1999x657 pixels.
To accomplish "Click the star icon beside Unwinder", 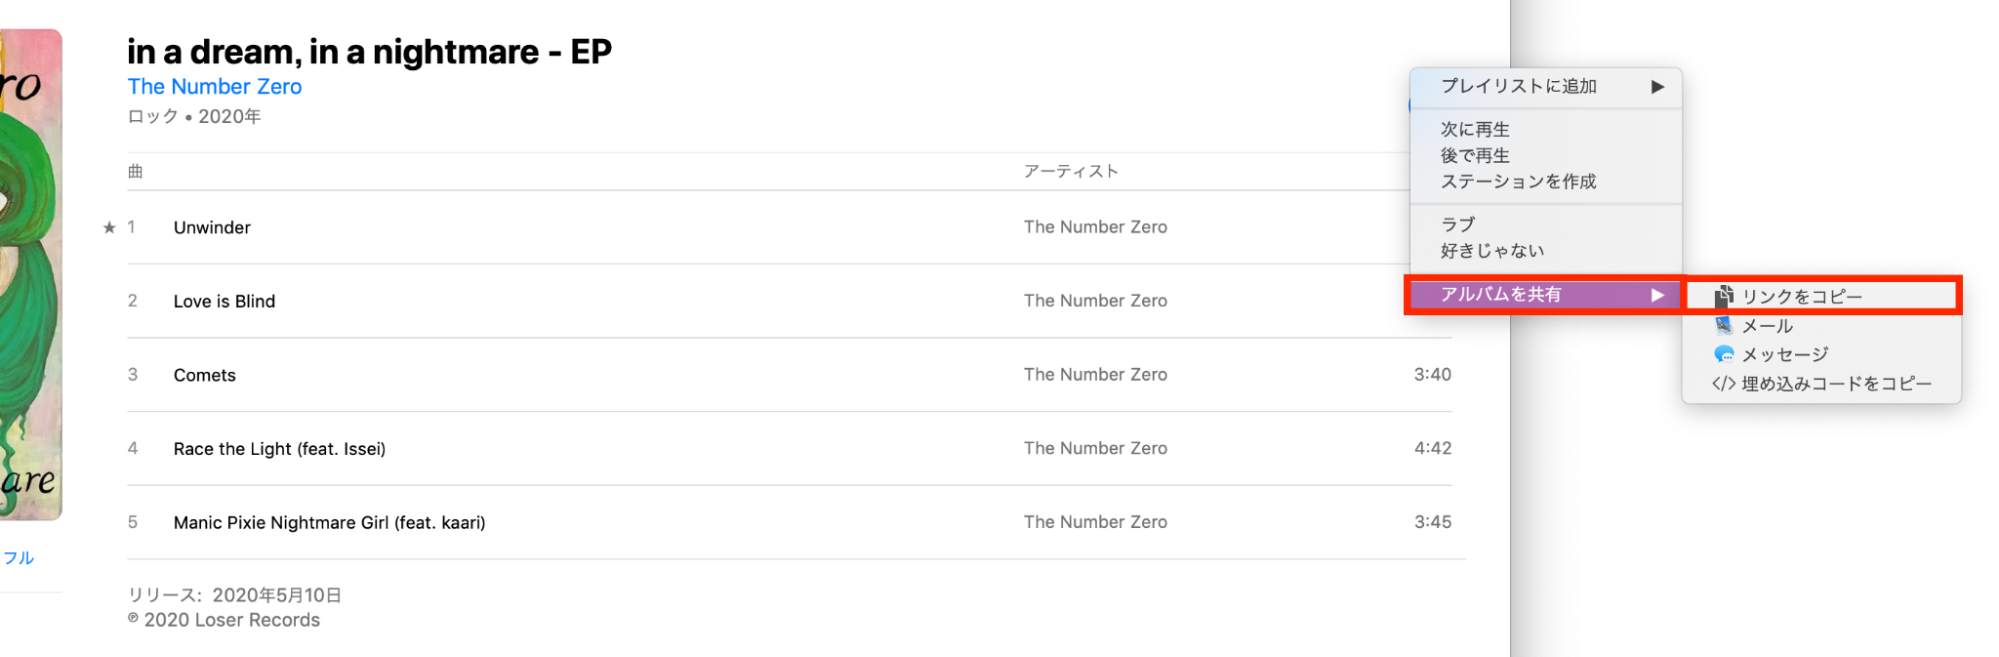I will pos(109,228).
